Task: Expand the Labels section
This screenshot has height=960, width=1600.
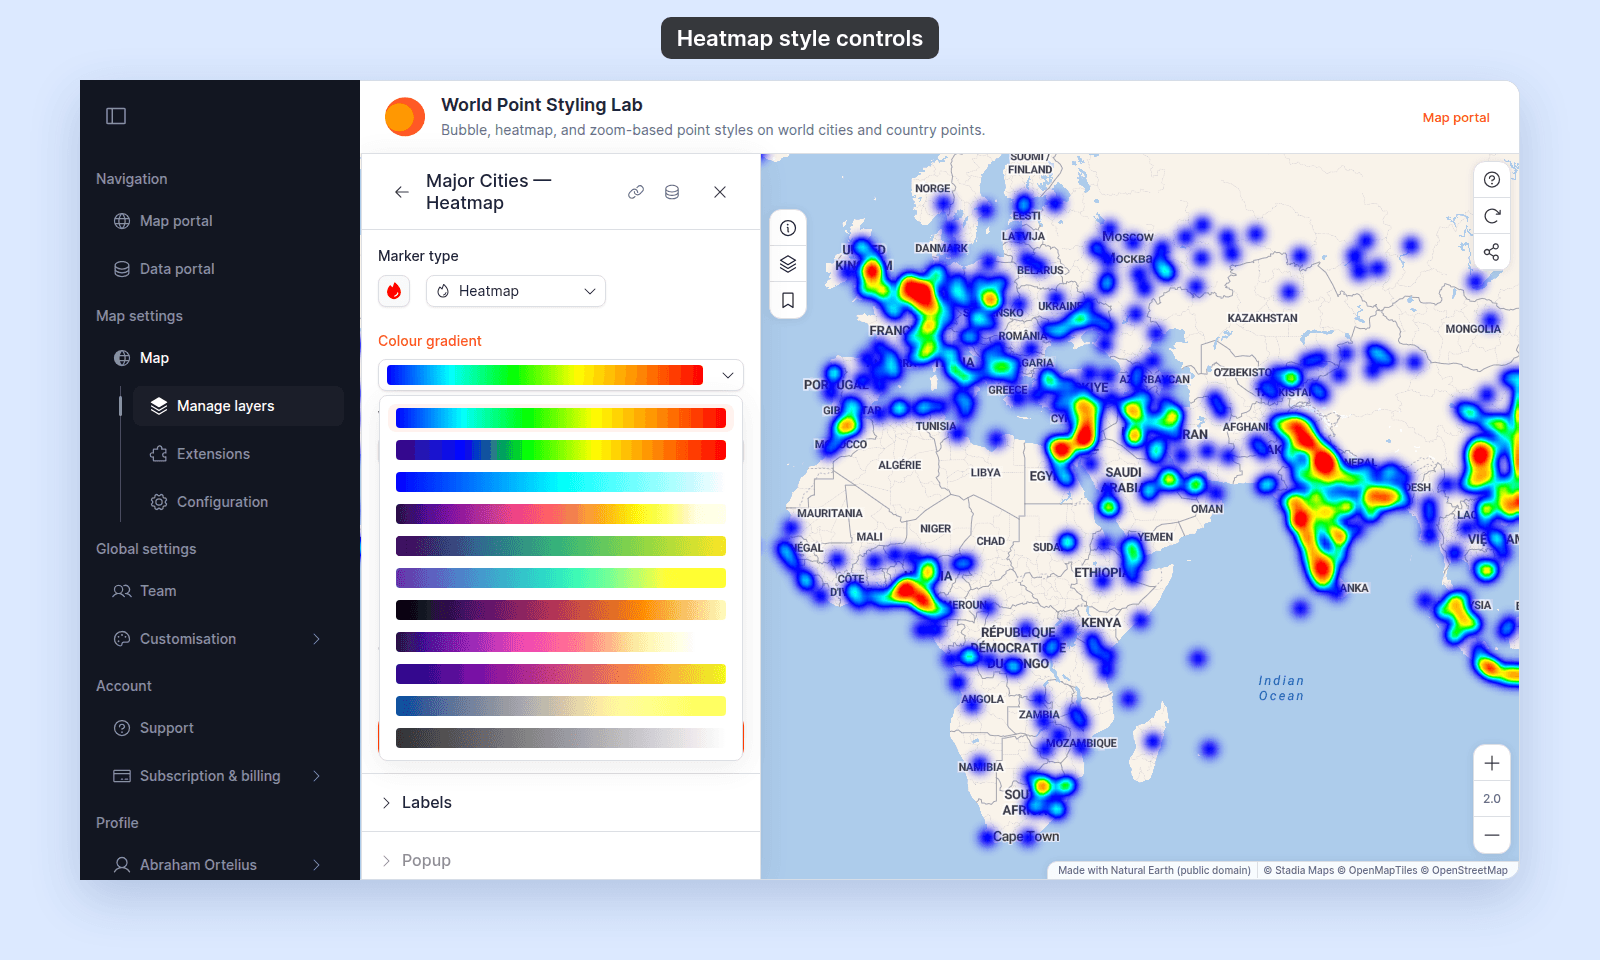Action: (x=560, y=803)
